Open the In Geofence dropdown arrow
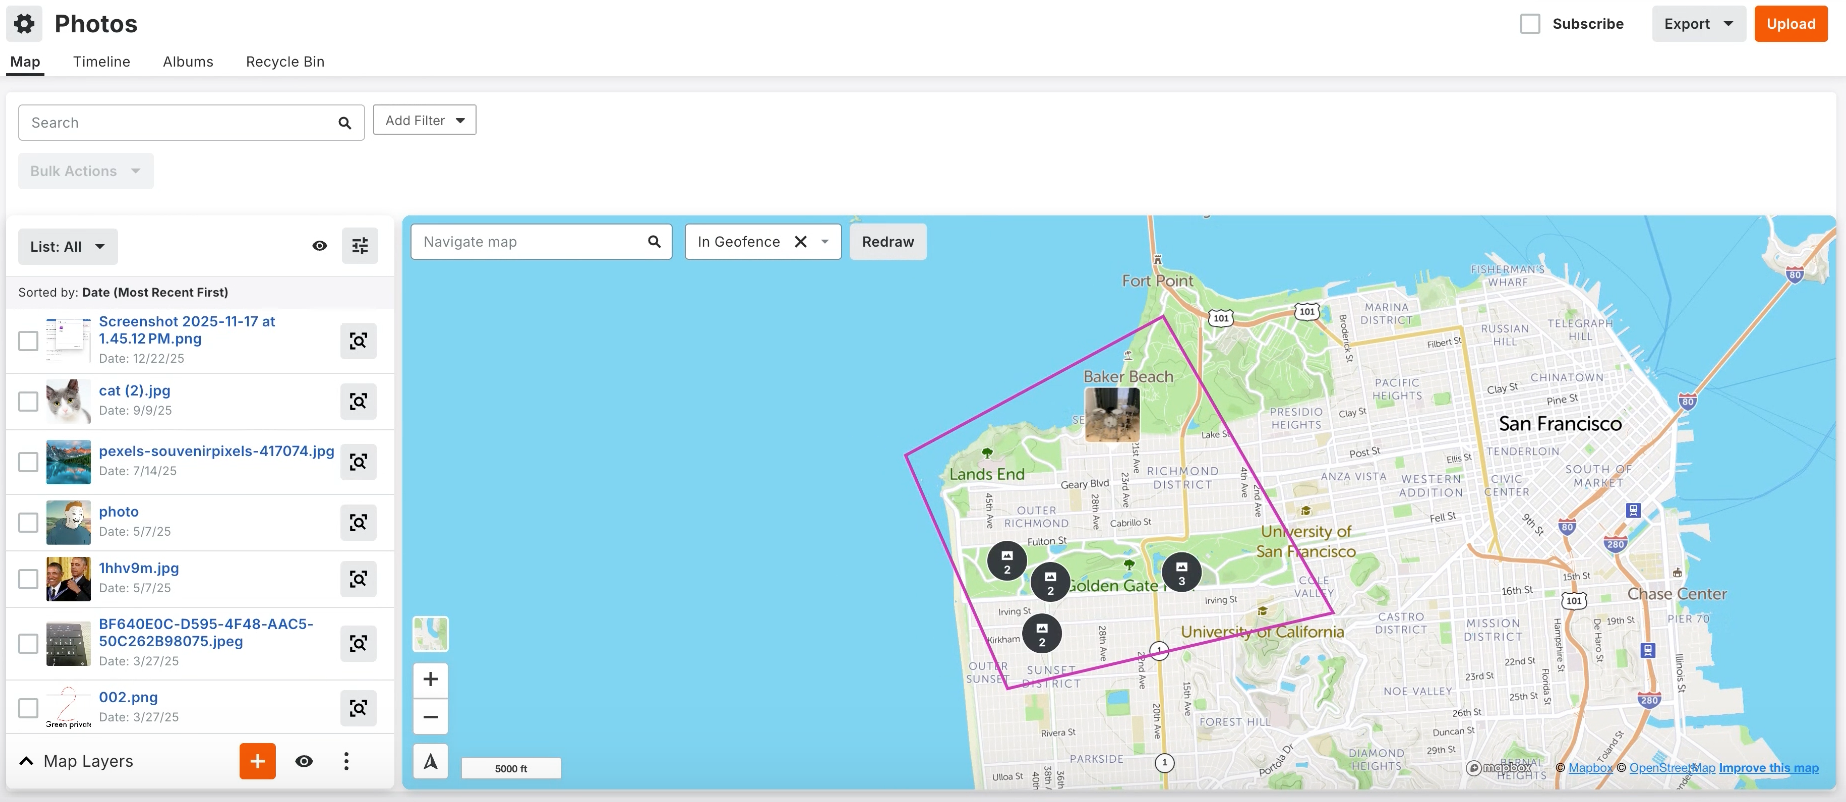Image resolution: width=1846 pixels, height=802 pixels. pos(825,242)
